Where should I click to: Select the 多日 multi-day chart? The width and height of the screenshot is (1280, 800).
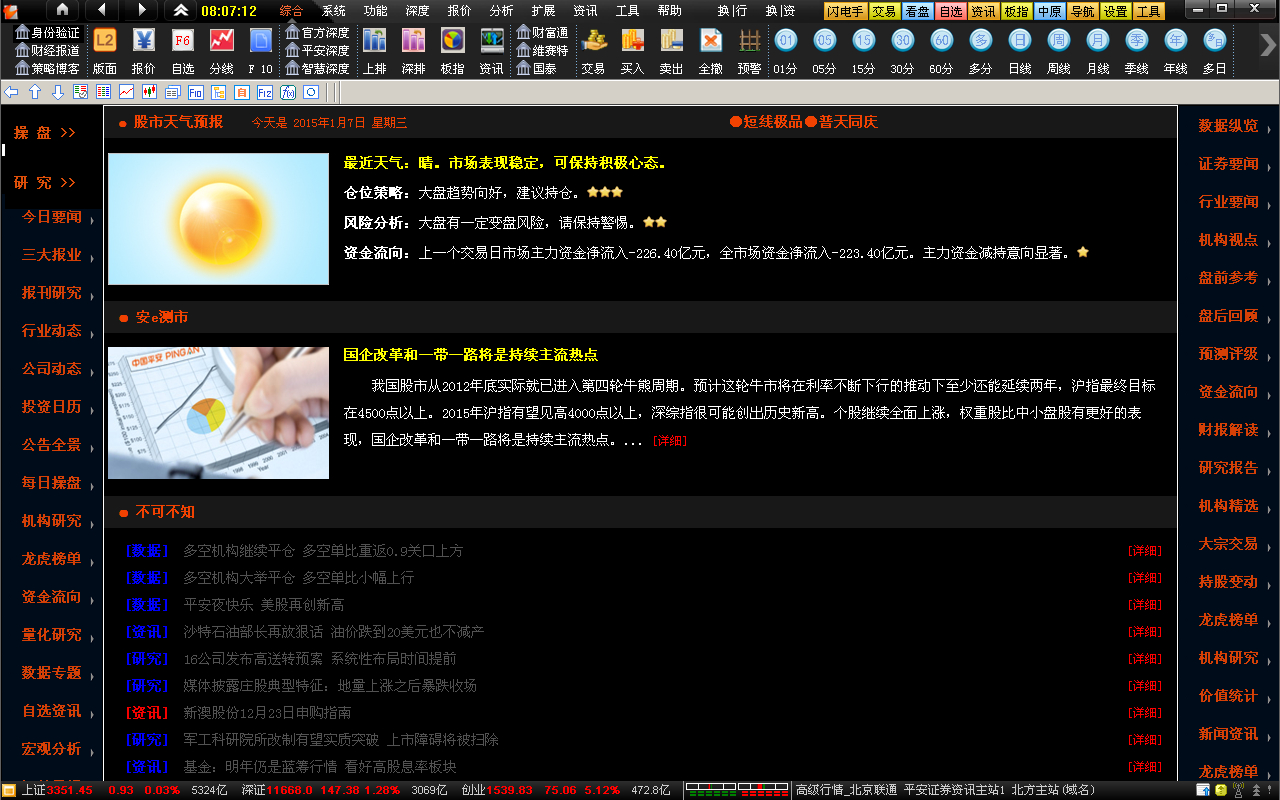click(1215, 51)
